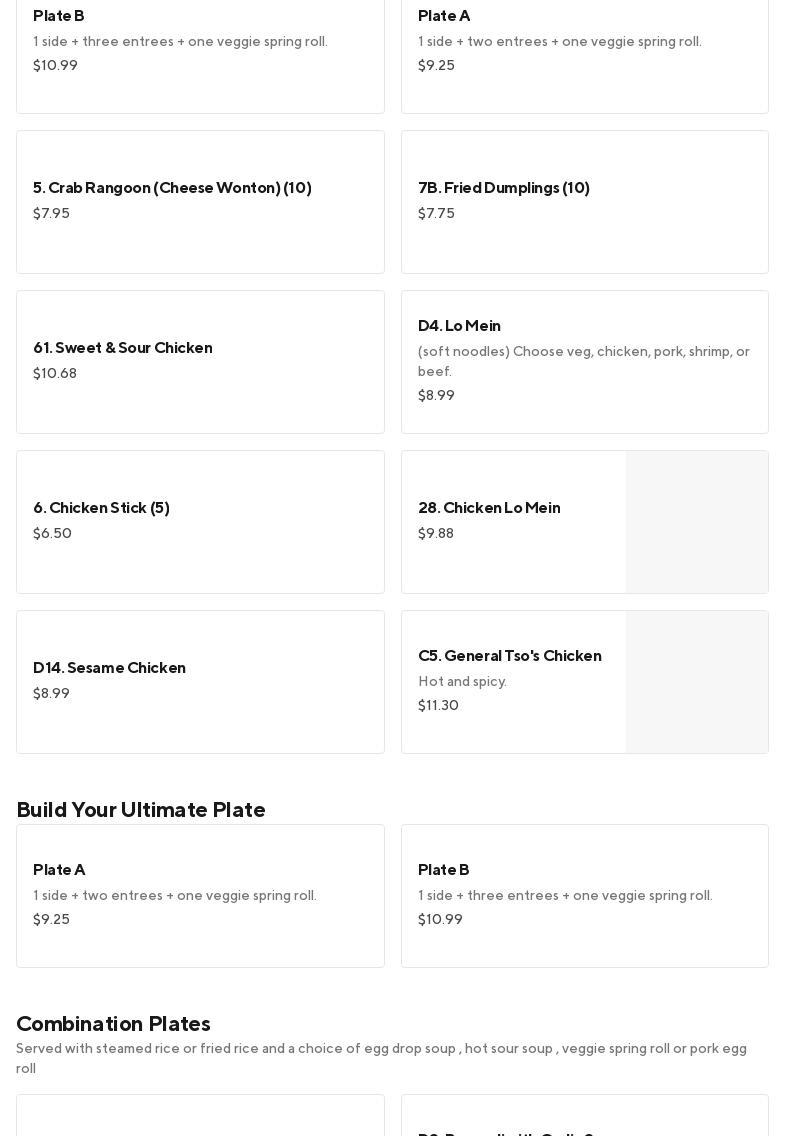
Task: Click the Chicken Lo Mein image placeholder
Action: click(697, 522)
